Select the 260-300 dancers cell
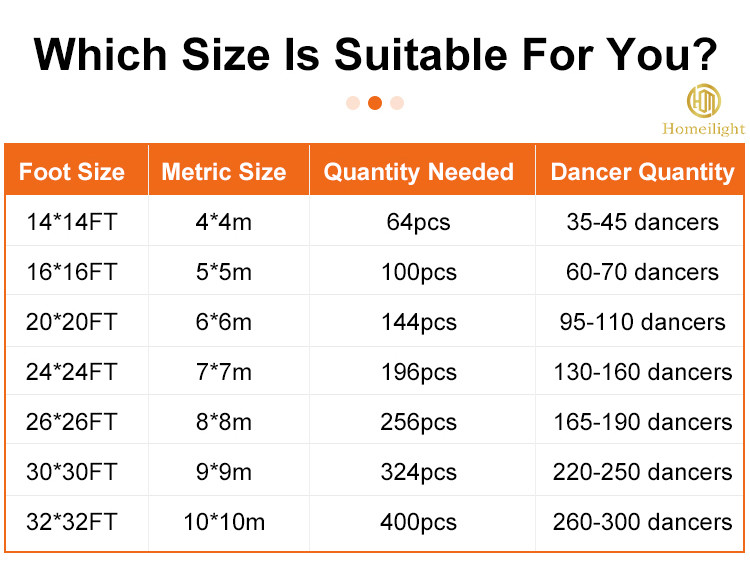This screenshot has width=750, height=577. click(642, 522)
